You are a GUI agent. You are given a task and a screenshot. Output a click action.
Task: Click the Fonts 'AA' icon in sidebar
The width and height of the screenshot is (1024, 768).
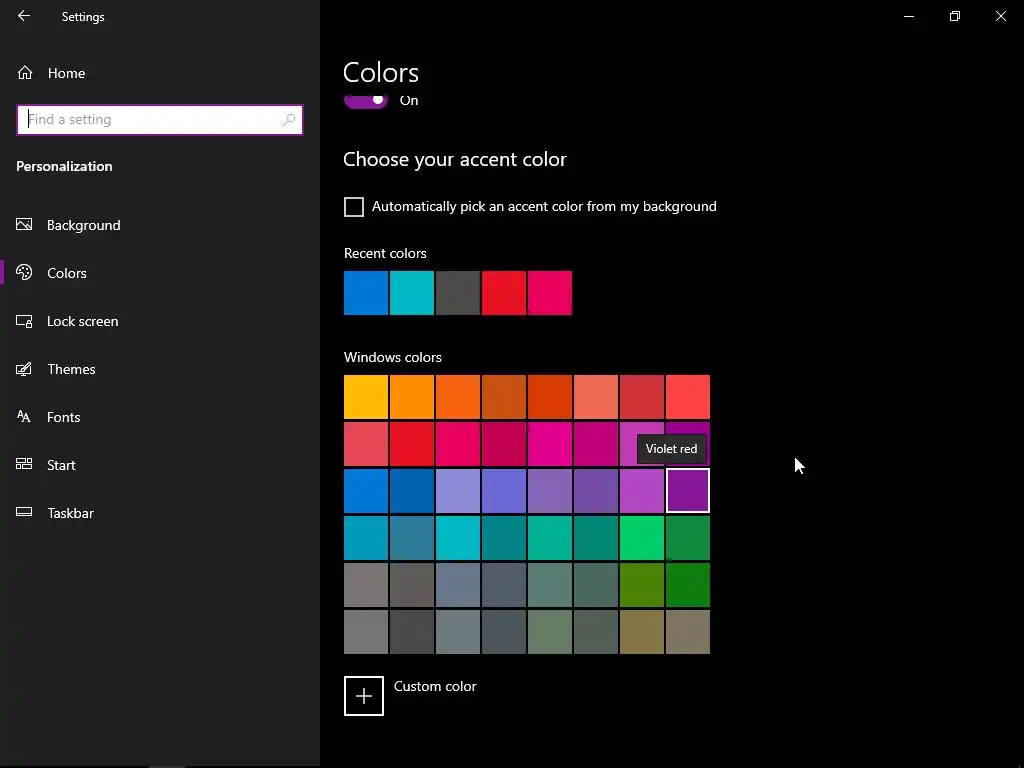point(24,417)
